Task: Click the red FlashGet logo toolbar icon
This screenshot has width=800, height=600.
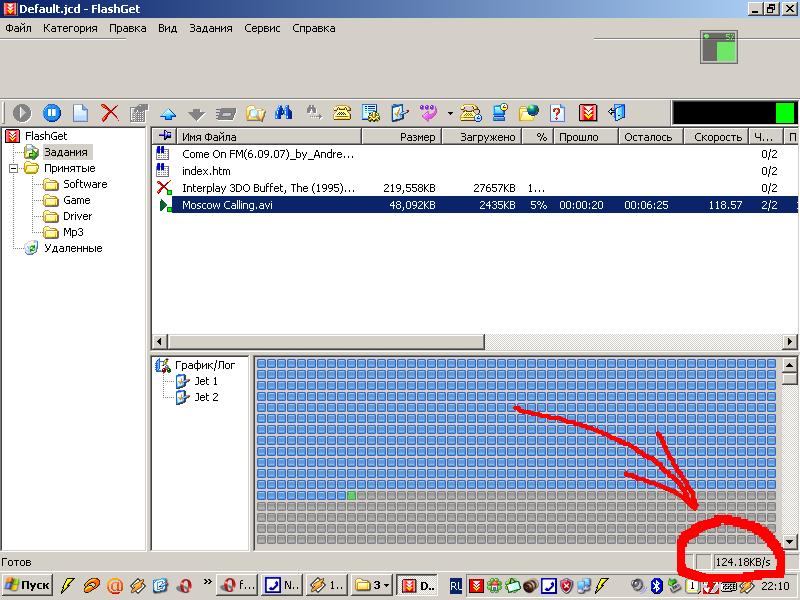Action: [588, 113]
